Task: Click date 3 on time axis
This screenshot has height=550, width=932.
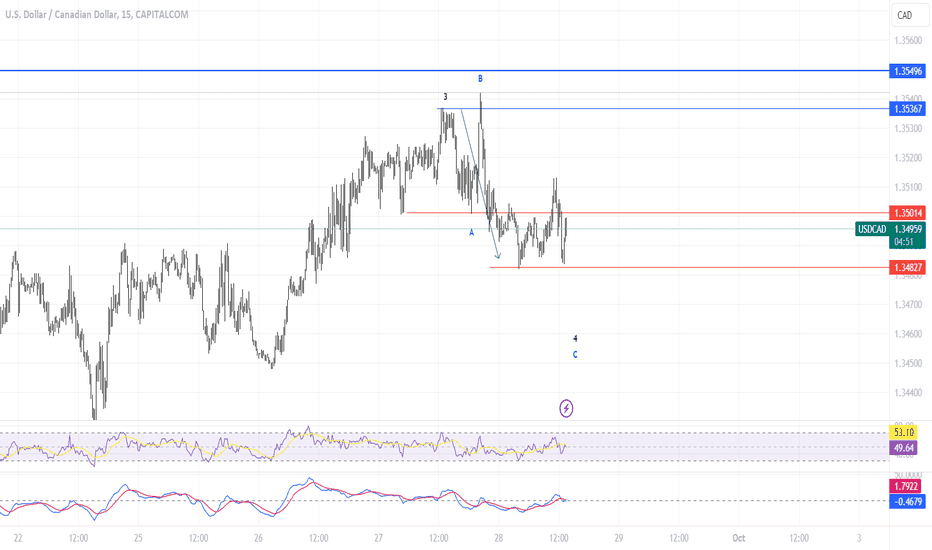Action: coord(859,538)
